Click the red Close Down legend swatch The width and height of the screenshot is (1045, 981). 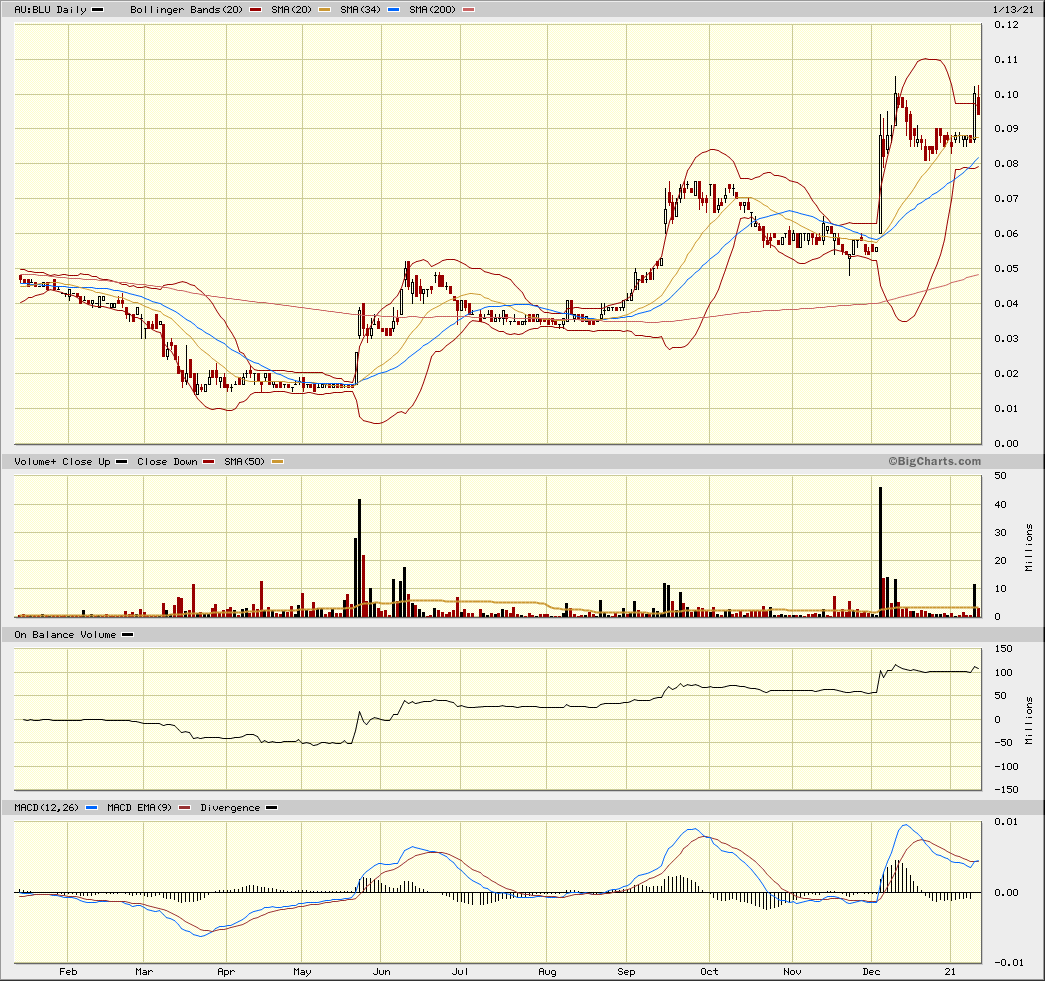[209, 461]
